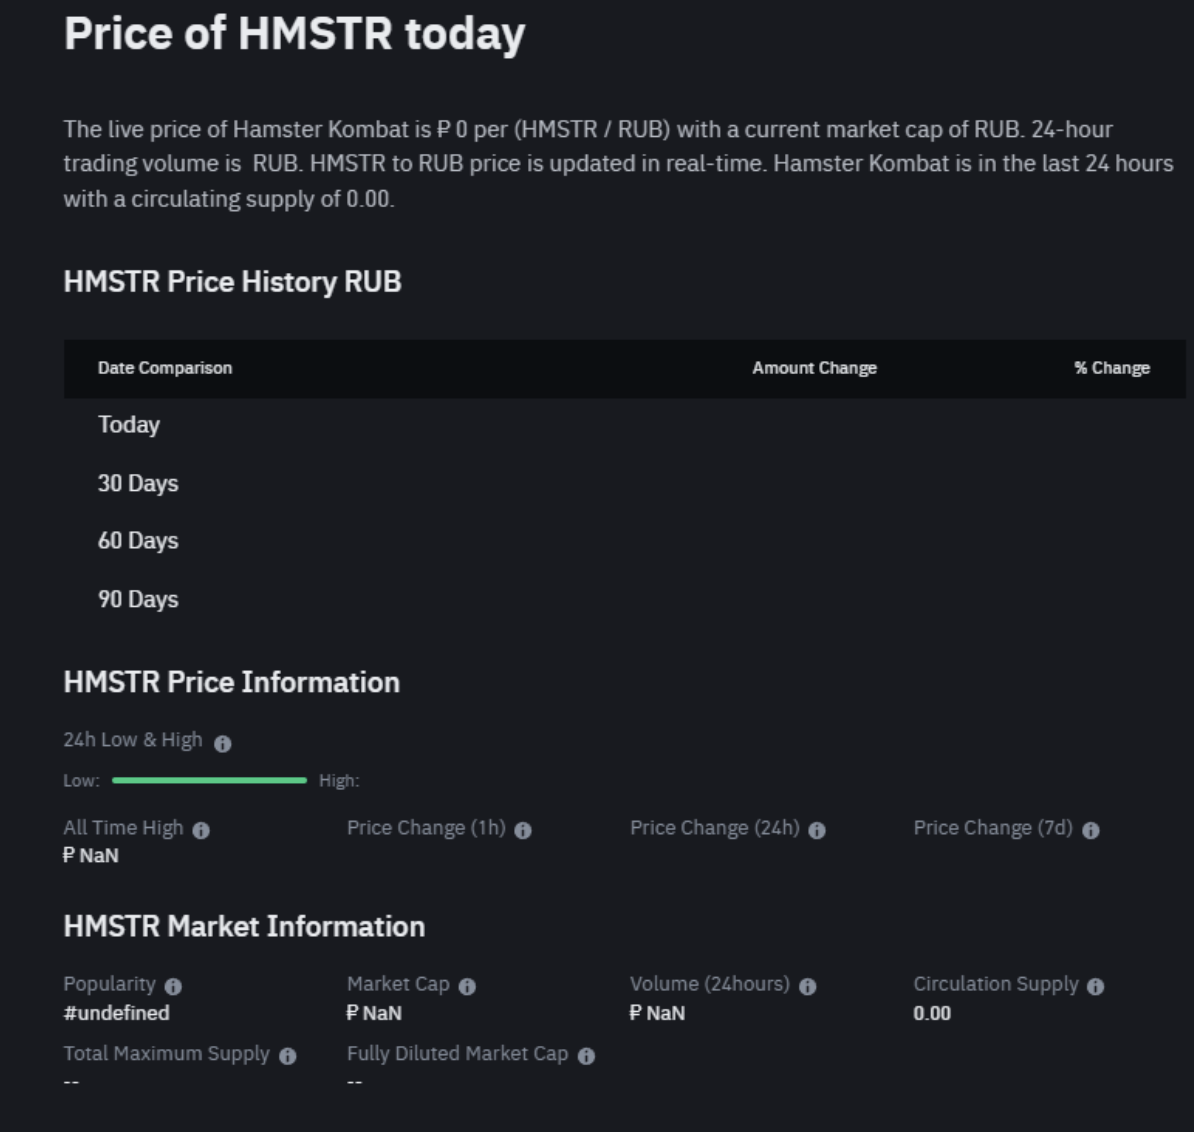
Task: Click Price Change (7d) info icon
Action: [x=1091, y=831]
